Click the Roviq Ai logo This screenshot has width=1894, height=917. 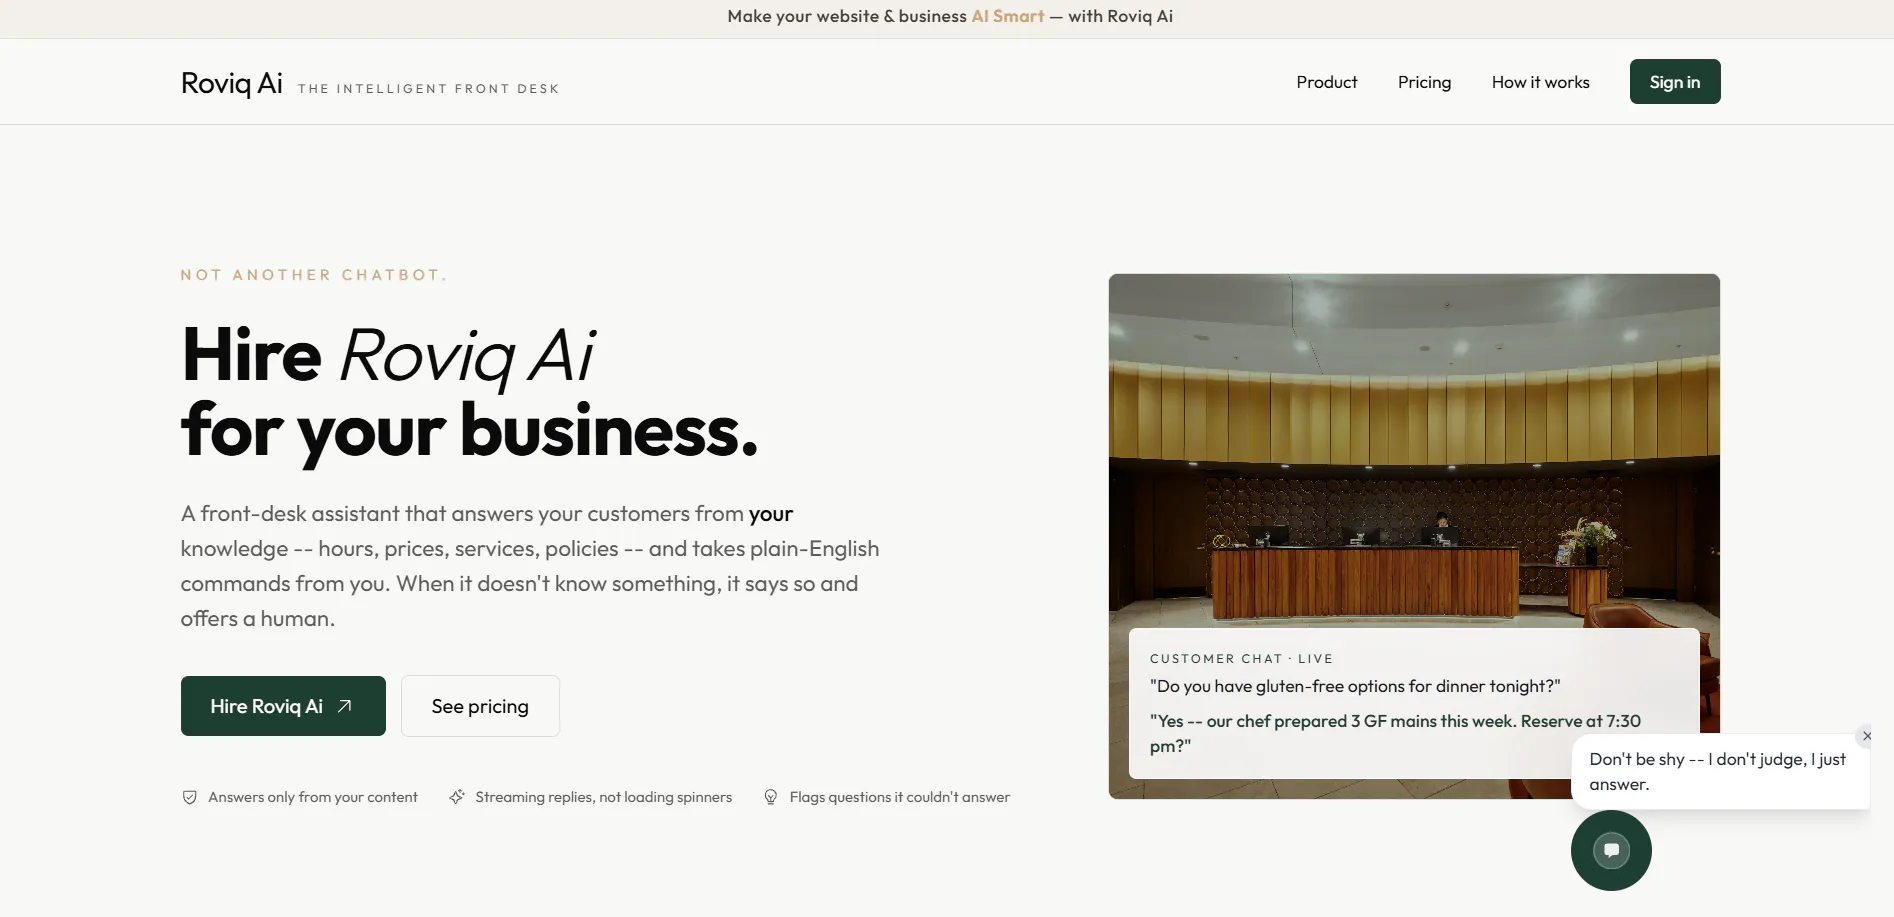pyautogui.click(x=232, y=83)
